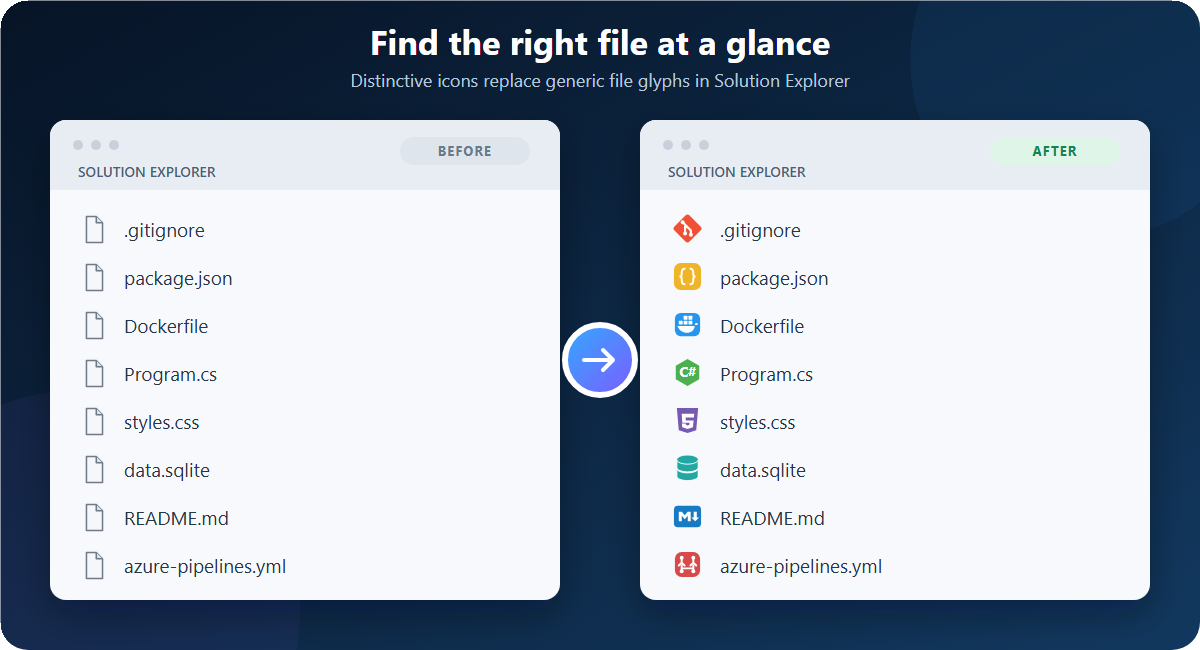The width and height of the screenshot is (1200, 650).
Task: Select Dockerfile text in After panel
Action: point(762,327)
